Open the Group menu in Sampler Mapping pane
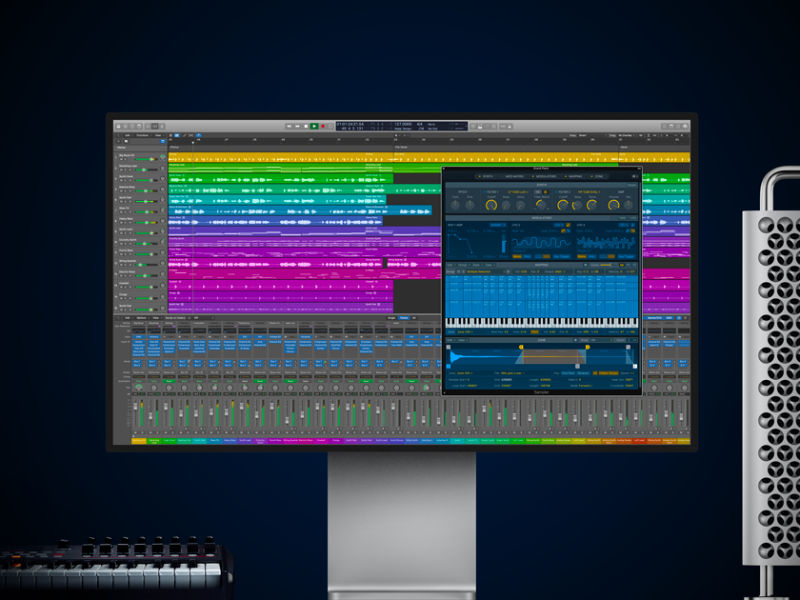Image resolution: width=800 pixels, height=600 pixels. pos(463,265)
